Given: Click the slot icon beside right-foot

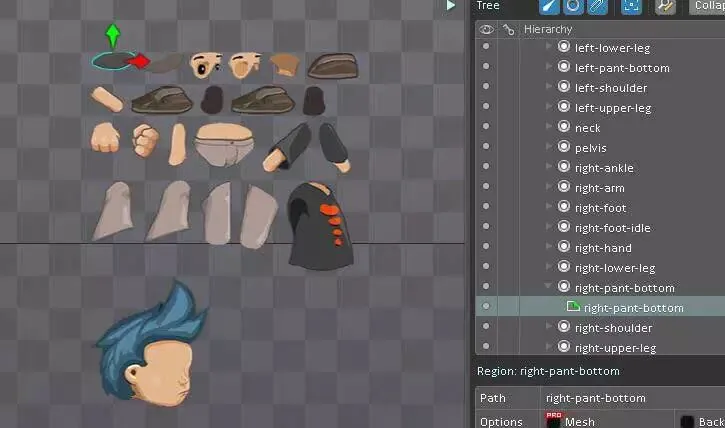Looking at the screenshot, I should [x=564, y=207].
